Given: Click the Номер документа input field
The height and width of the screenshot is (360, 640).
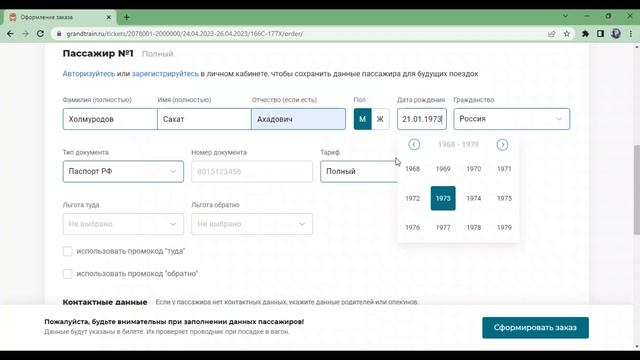Looking at the screenshot, I should (x=252, y=171).
